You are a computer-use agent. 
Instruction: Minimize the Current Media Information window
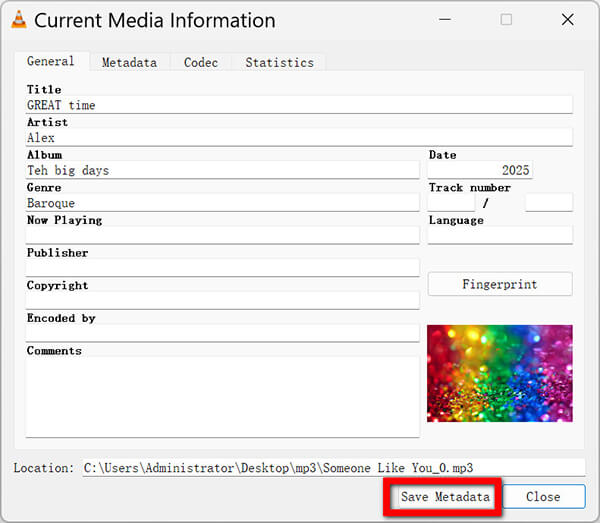point(445,19)
